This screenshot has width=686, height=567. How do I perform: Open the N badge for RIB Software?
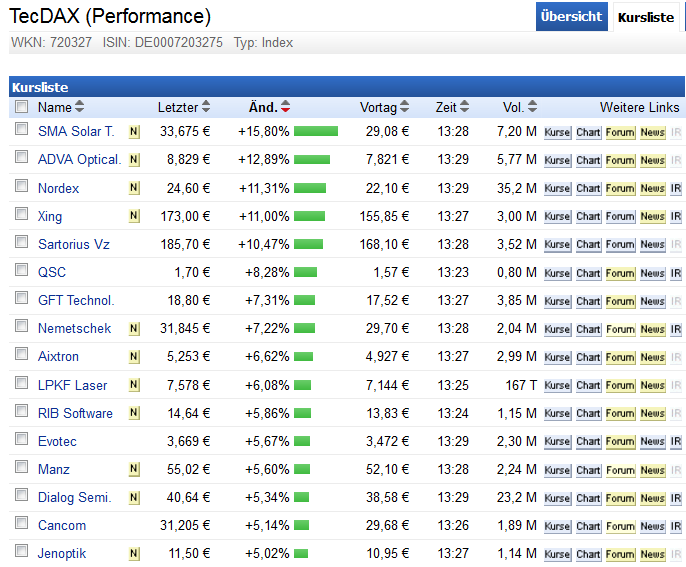point(134,413)
